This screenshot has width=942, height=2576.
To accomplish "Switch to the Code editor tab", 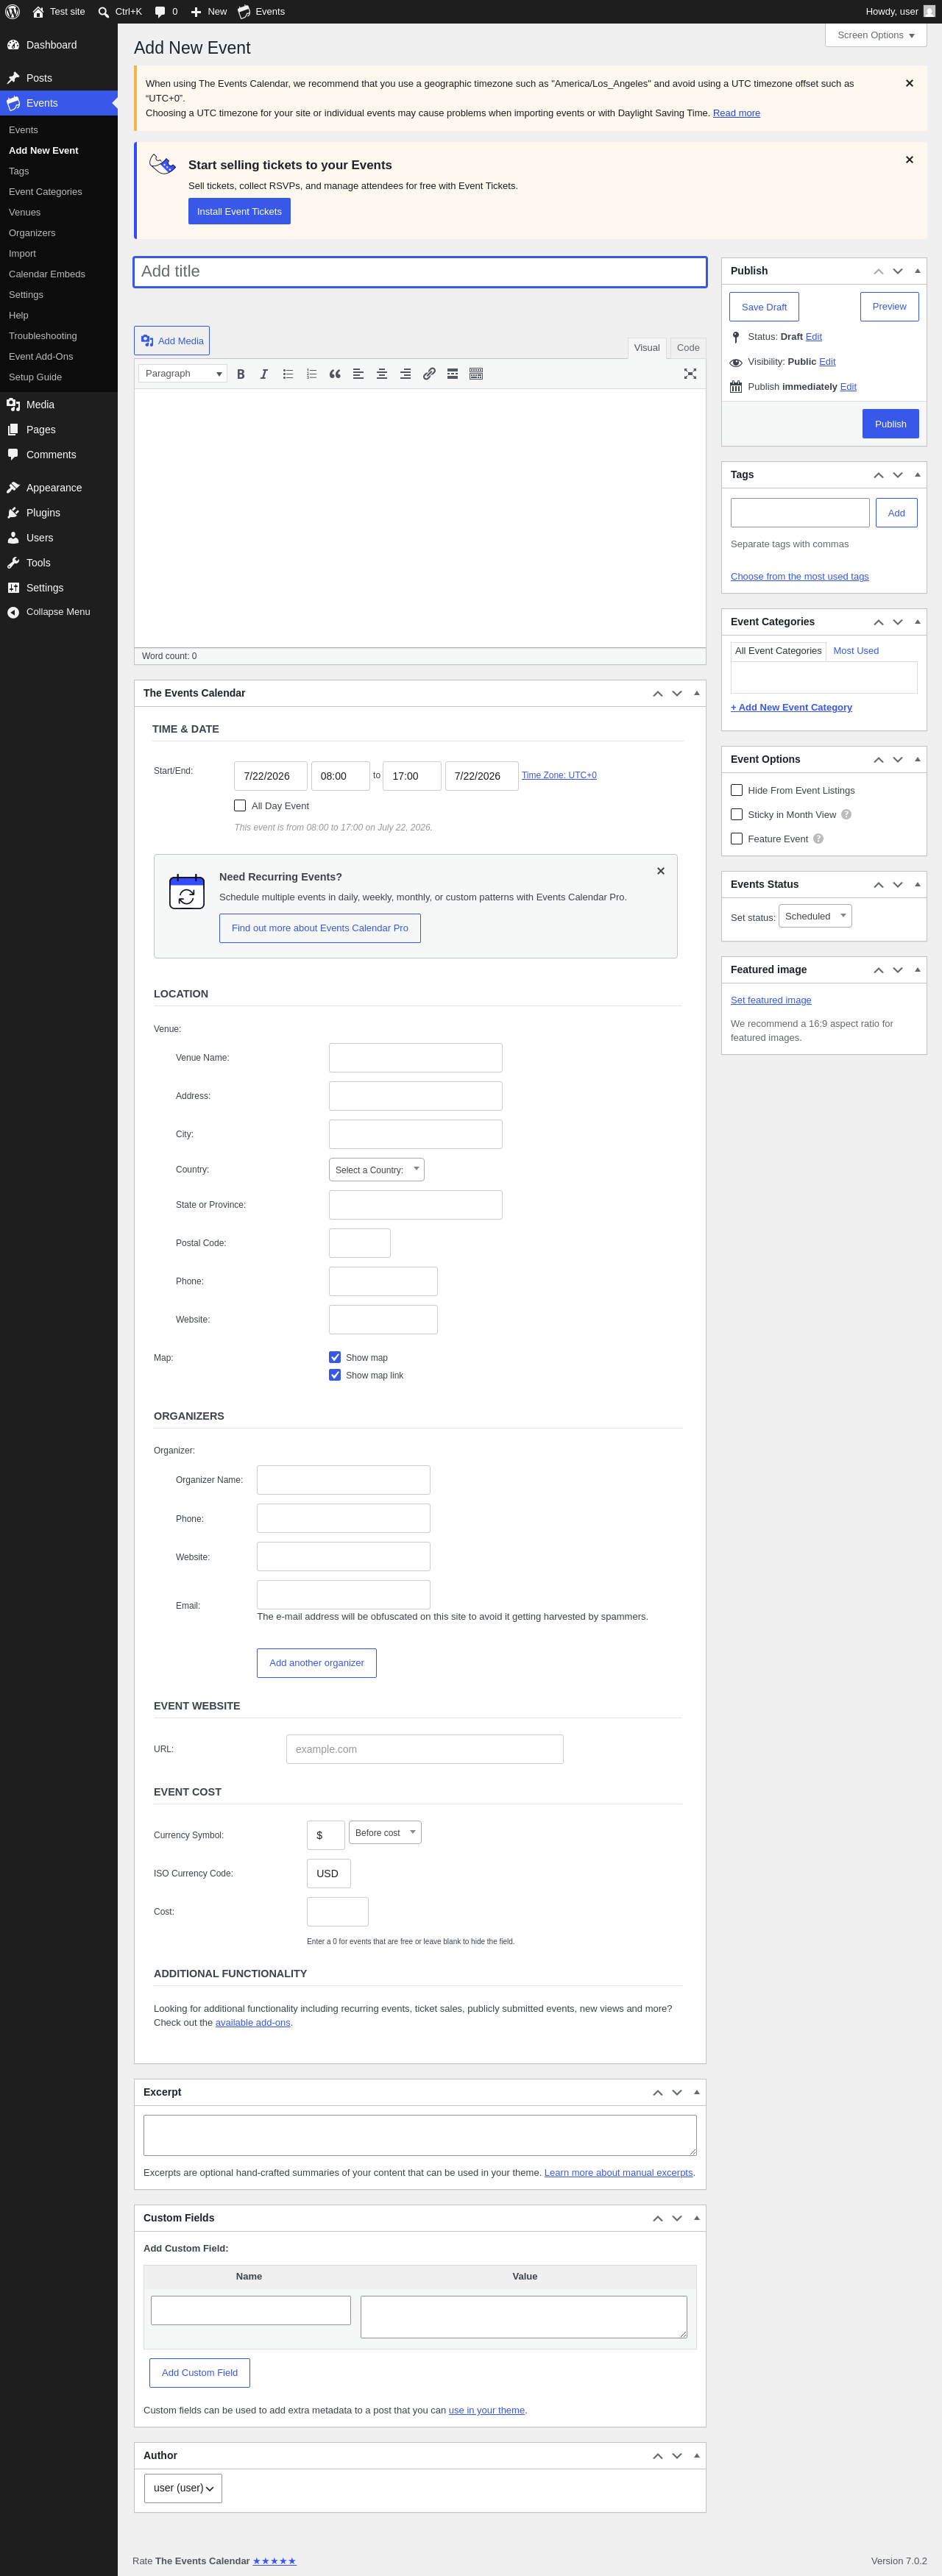I will click(x=688, y=348).
